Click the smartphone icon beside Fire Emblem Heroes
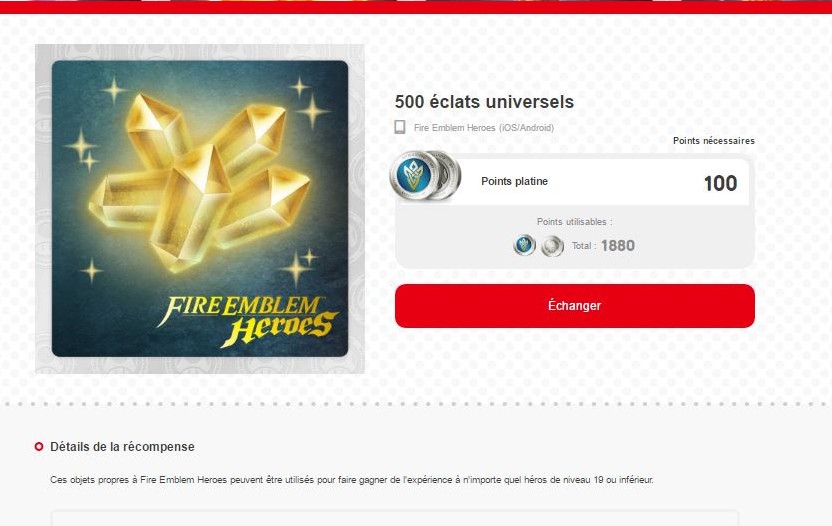Viewport: 832px width, 526px height. [400, 127]
